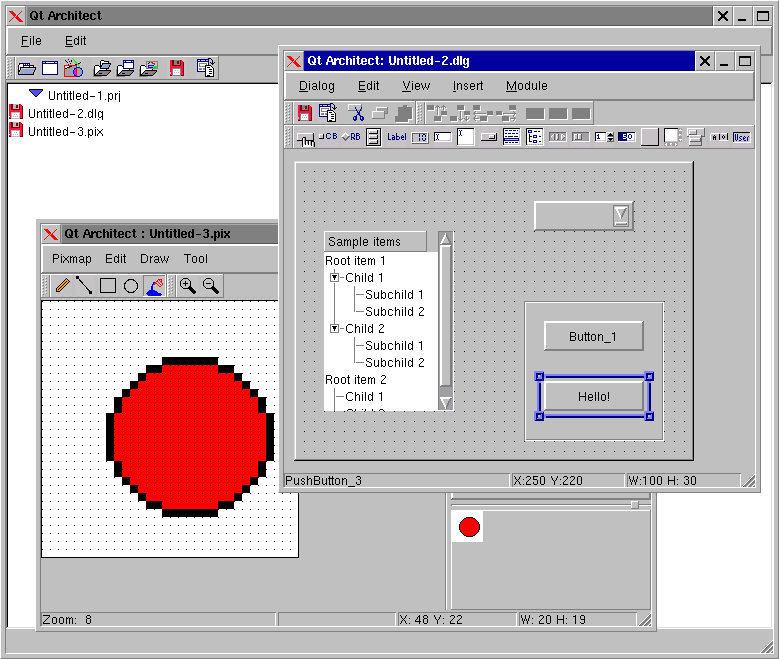Viewport: 779px width, 659px height.
Task: Click the Edit menu in dialog editor
Action: 368,86
